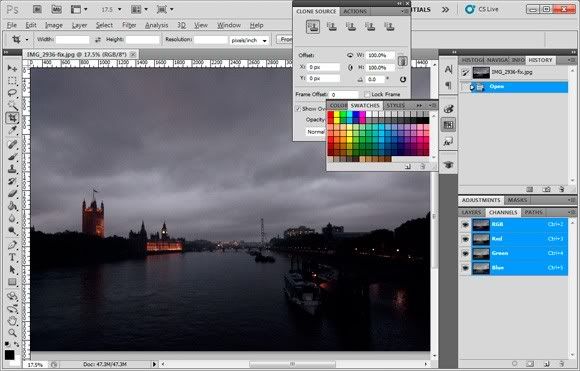Open the Paragraph panel dock icon
580x371 pixels.
pyautogui.click(x=448, y=85)
